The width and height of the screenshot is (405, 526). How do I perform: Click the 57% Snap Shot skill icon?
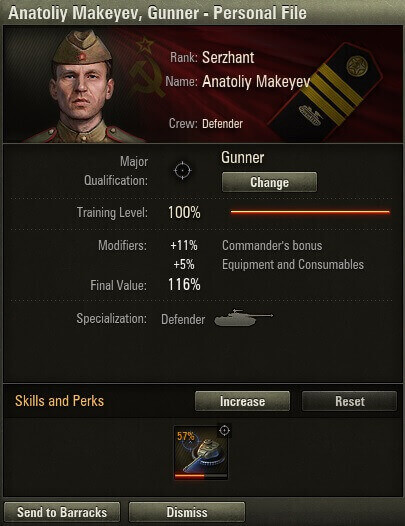201,453
